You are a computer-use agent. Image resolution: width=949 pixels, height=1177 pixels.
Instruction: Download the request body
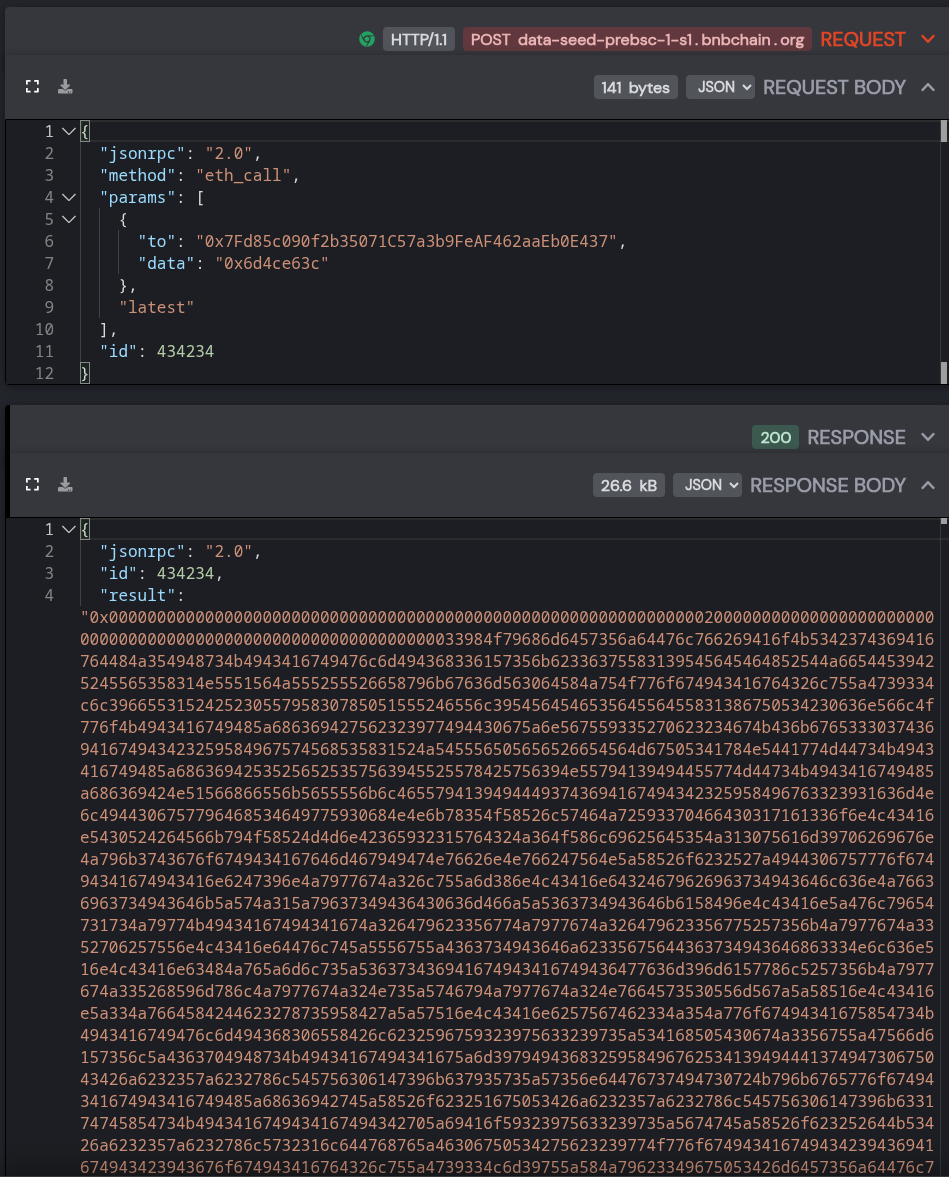pyautogui.click(x=65, y=87)
